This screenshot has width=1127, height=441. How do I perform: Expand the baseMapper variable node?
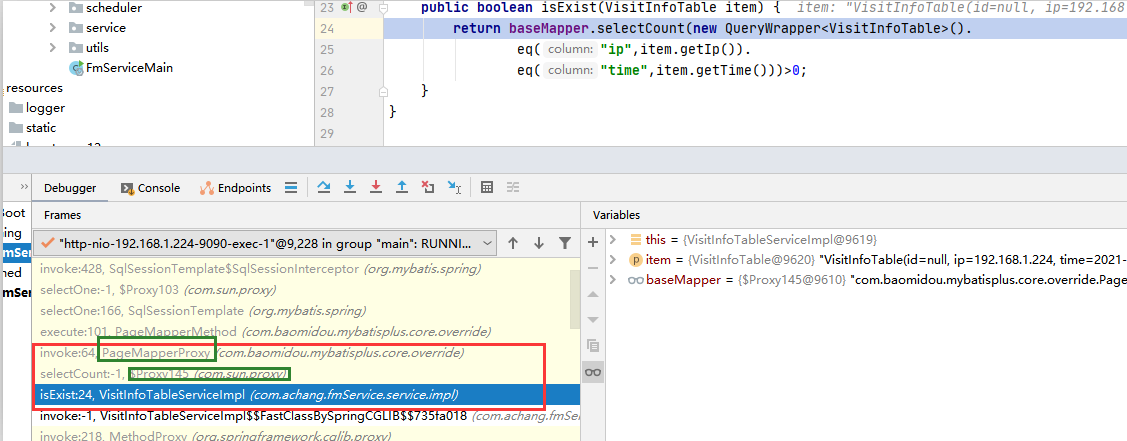coord(613,279)
